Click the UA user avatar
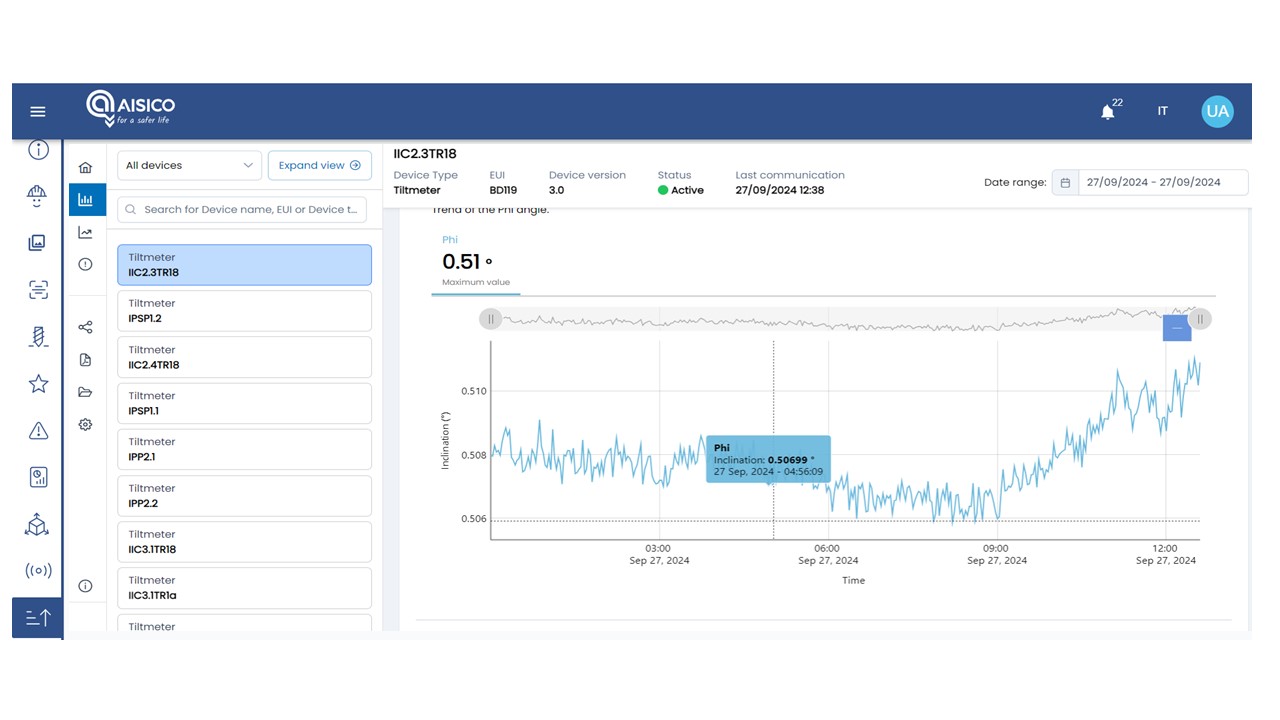This screenshot has width=1280, height=720. click(x=1217, y=112)
